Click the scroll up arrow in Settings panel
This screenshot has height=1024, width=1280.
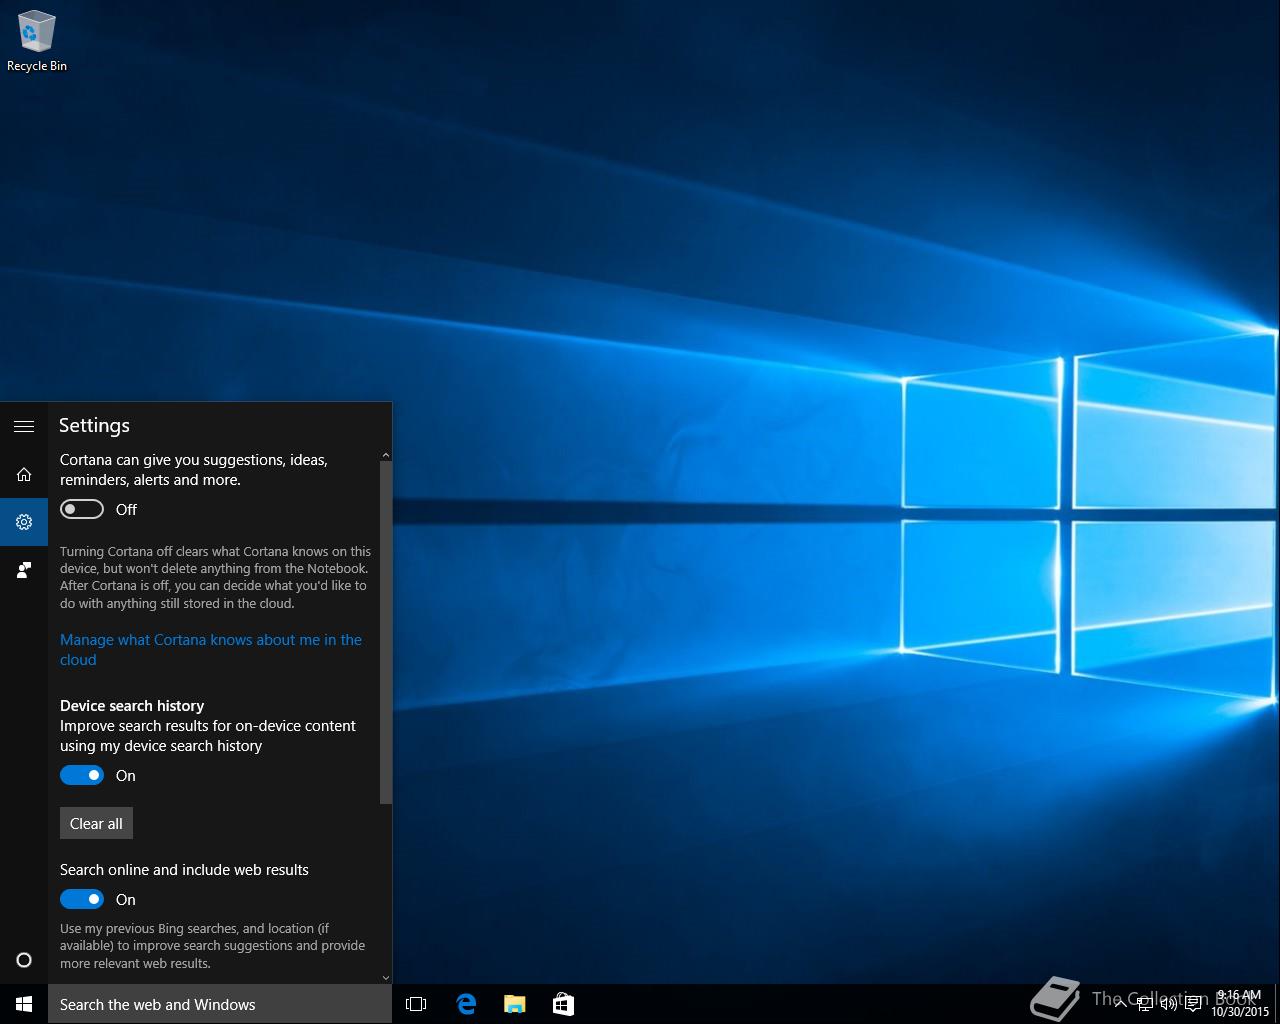(x=386, y=456)
